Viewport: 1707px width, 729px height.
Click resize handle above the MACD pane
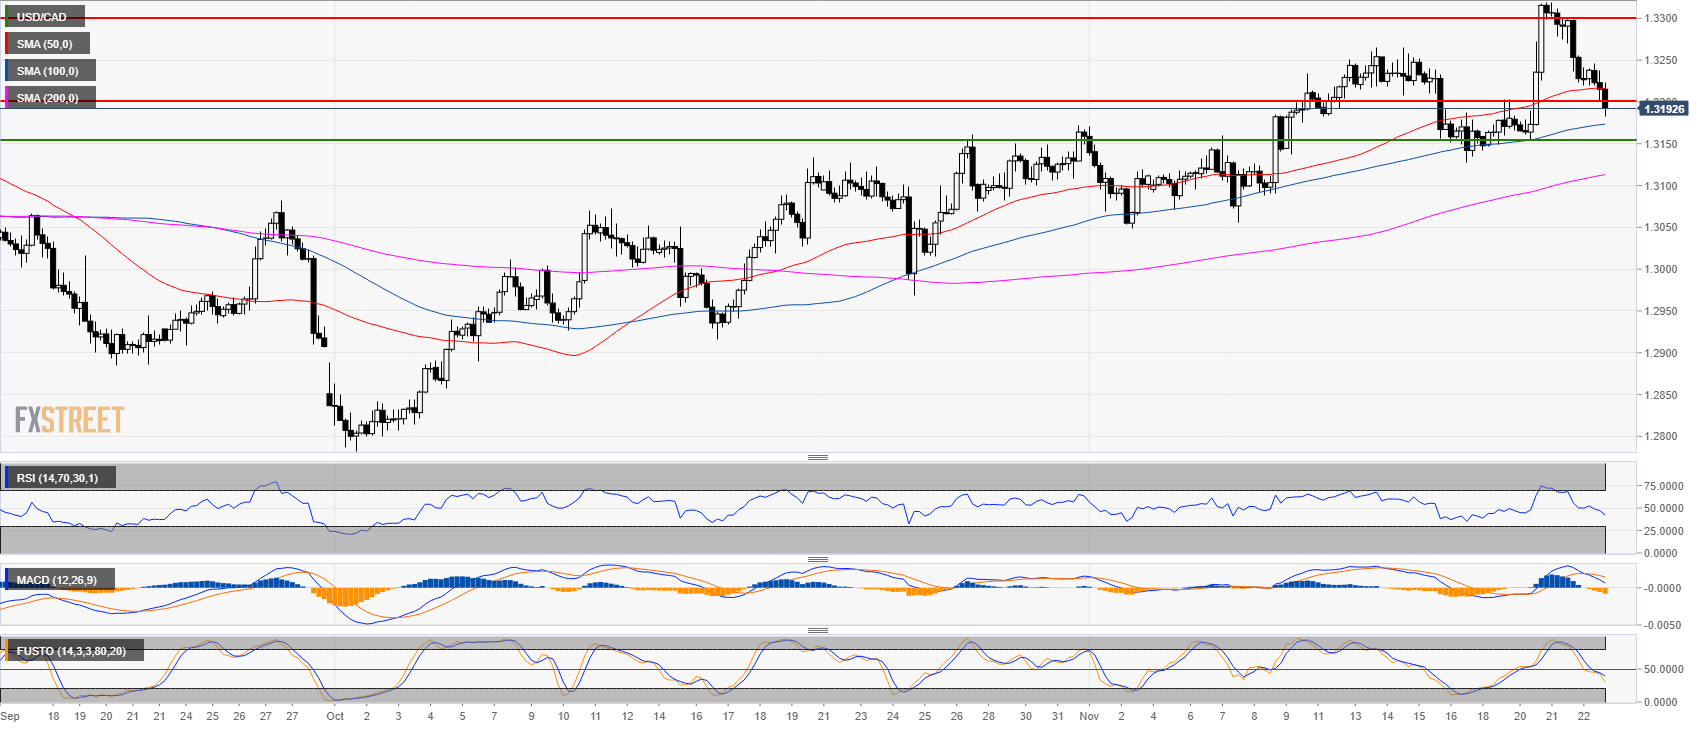[817, 559]
